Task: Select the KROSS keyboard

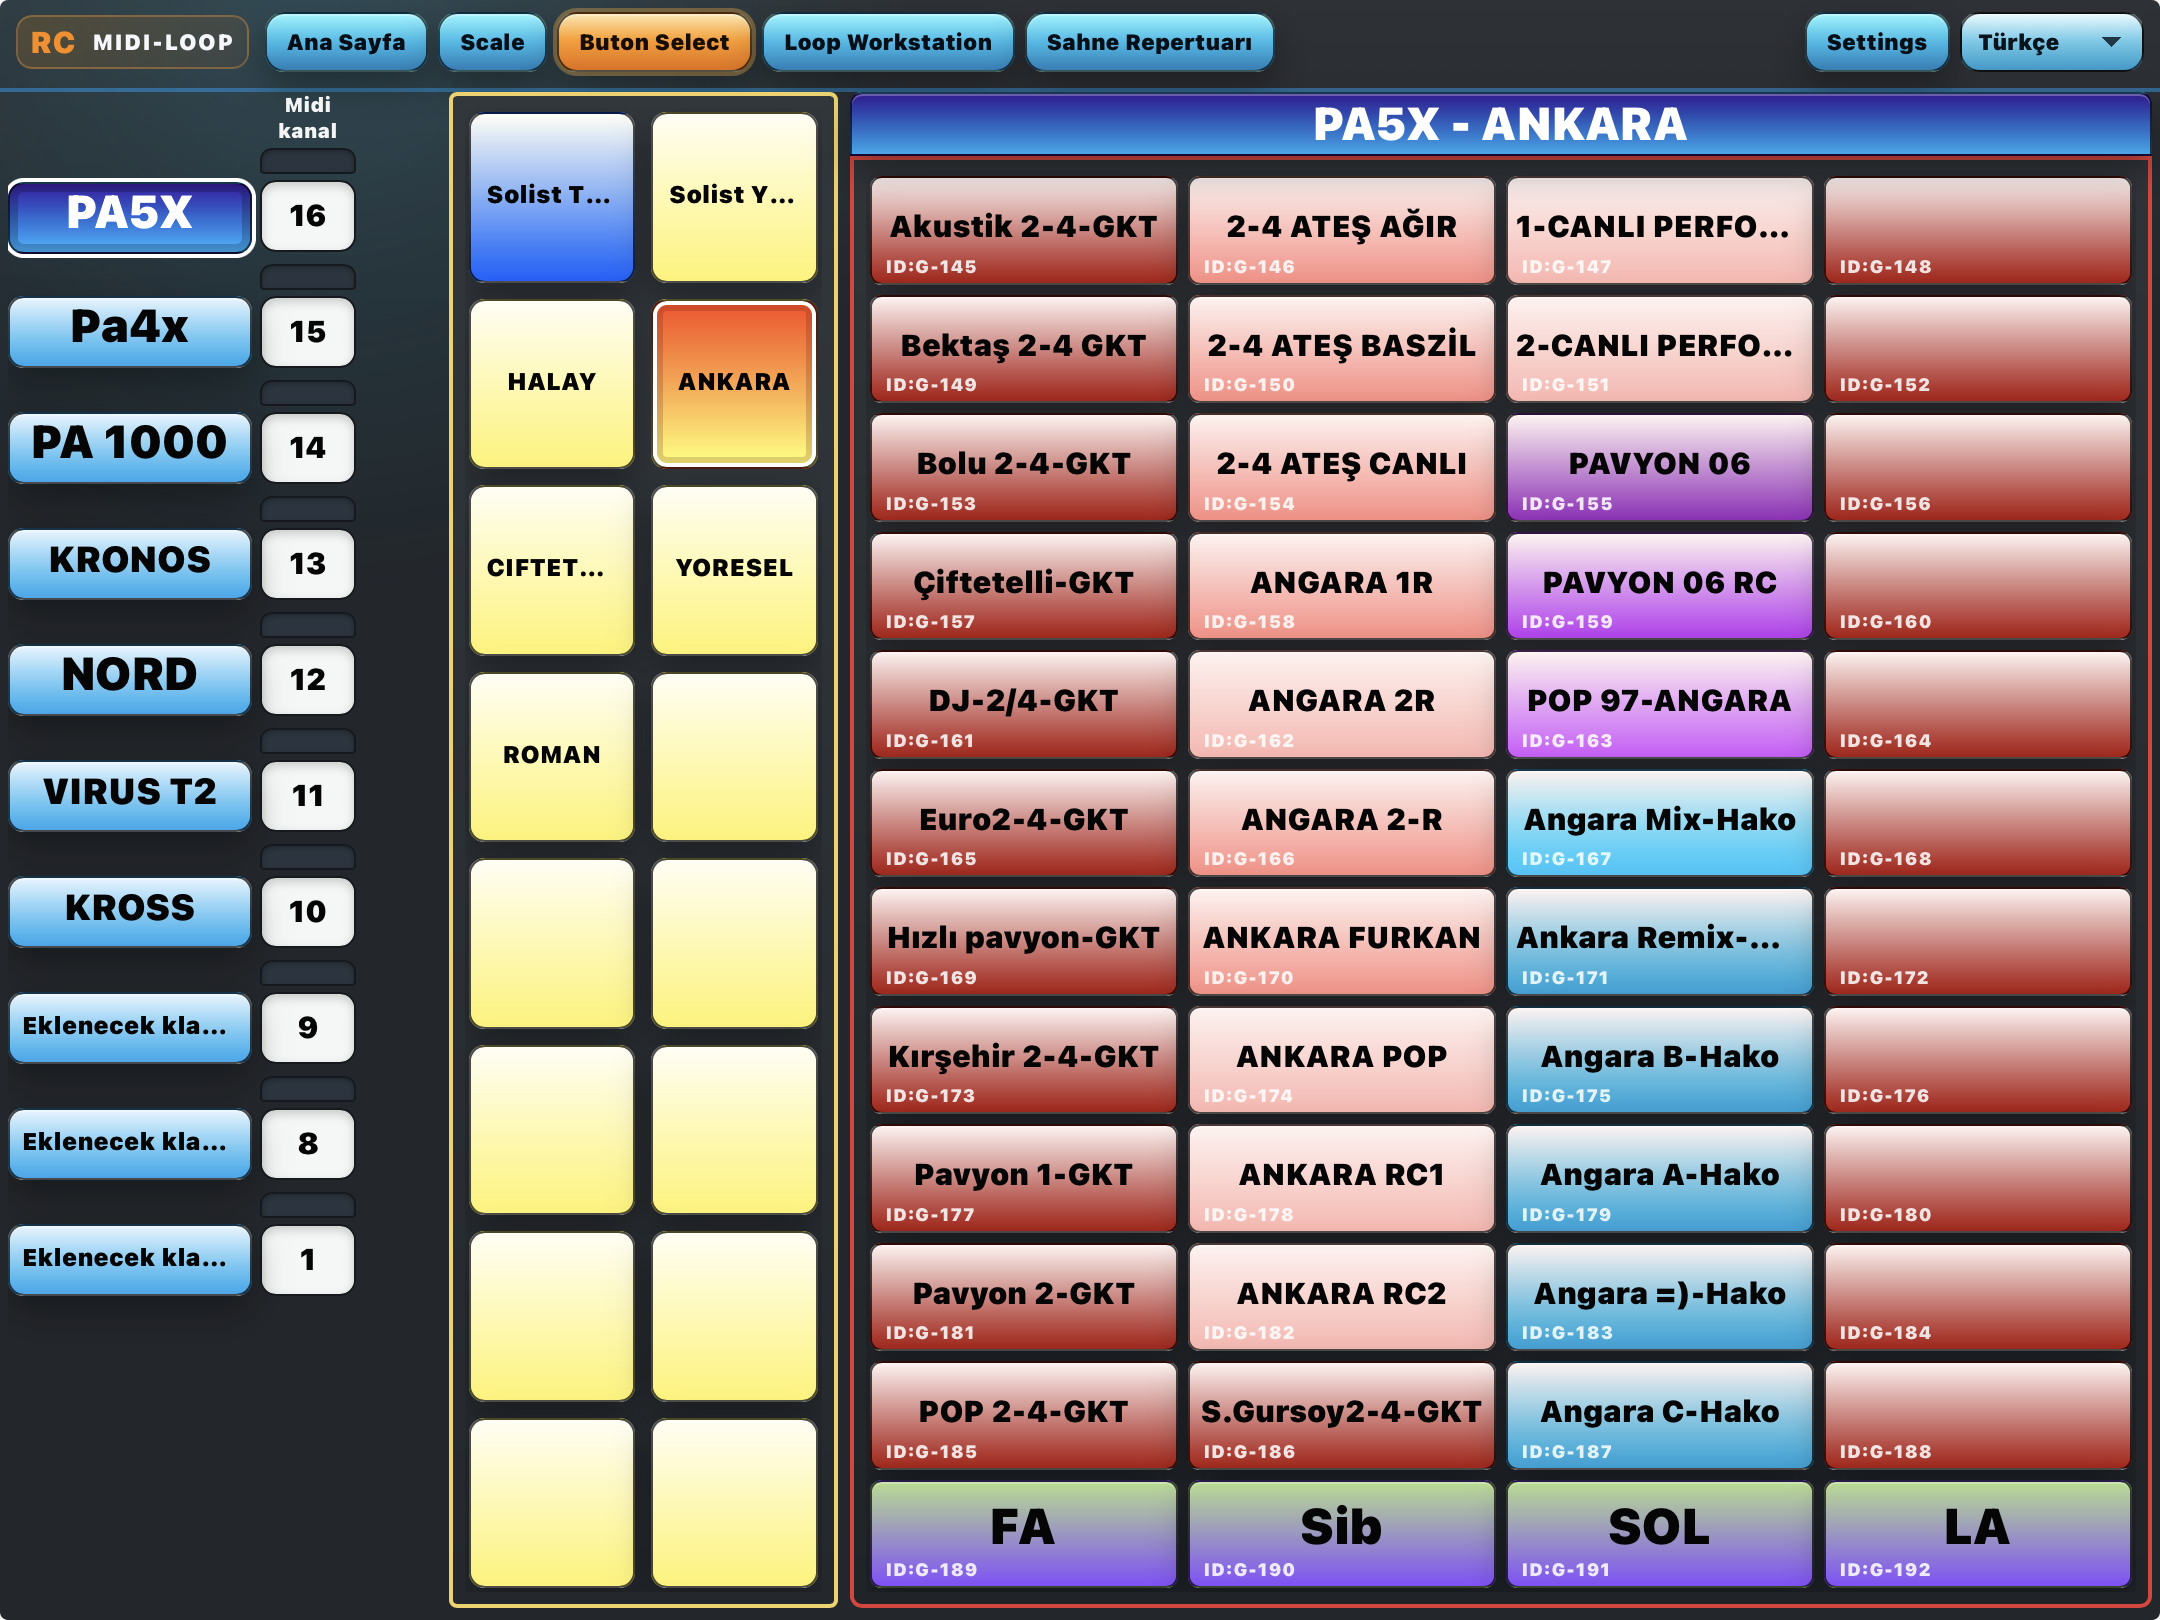Action: 130,910
